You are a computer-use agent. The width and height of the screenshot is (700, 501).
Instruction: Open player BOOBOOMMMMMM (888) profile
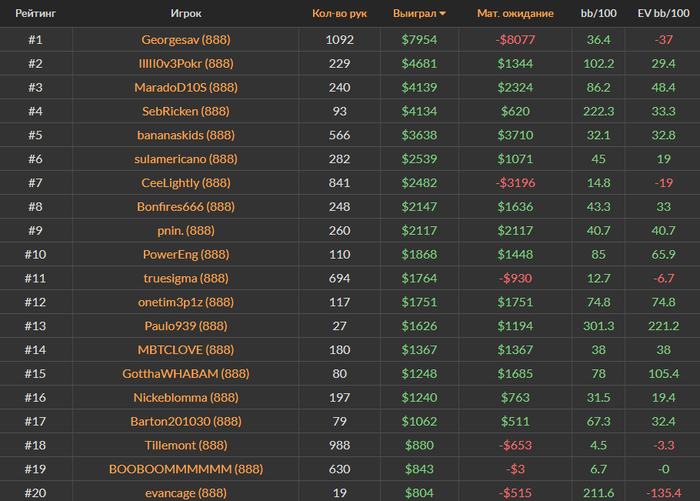(186, 469)
